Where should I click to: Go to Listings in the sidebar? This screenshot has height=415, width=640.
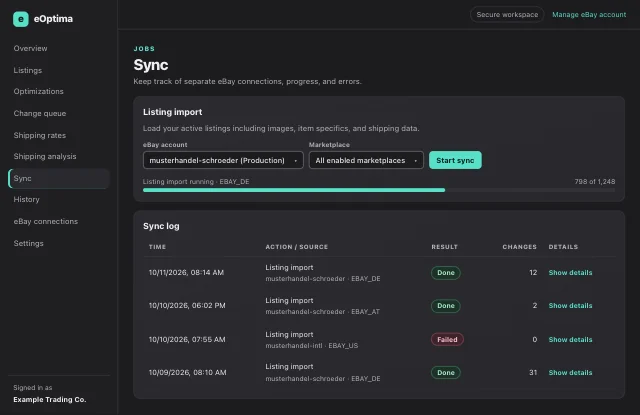coord(28,70)
